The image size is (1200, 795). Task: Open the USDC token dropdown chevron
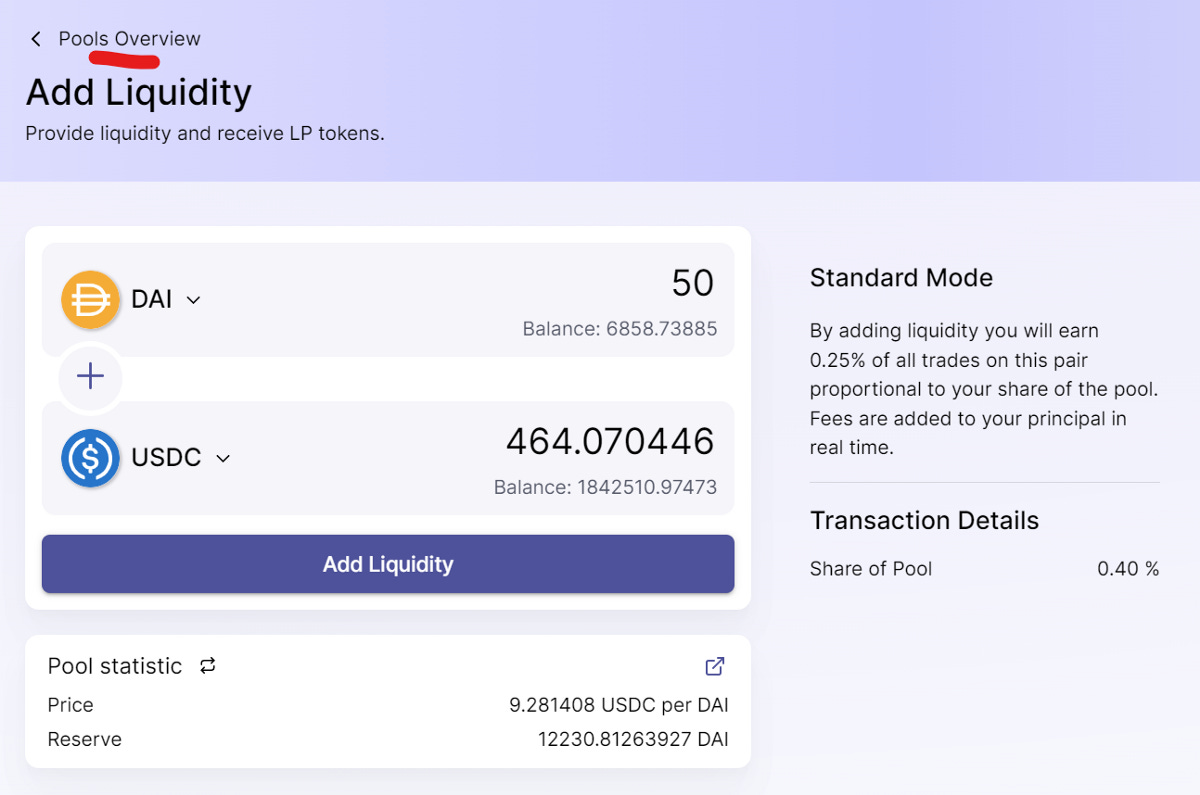click(x=223, y=458)
